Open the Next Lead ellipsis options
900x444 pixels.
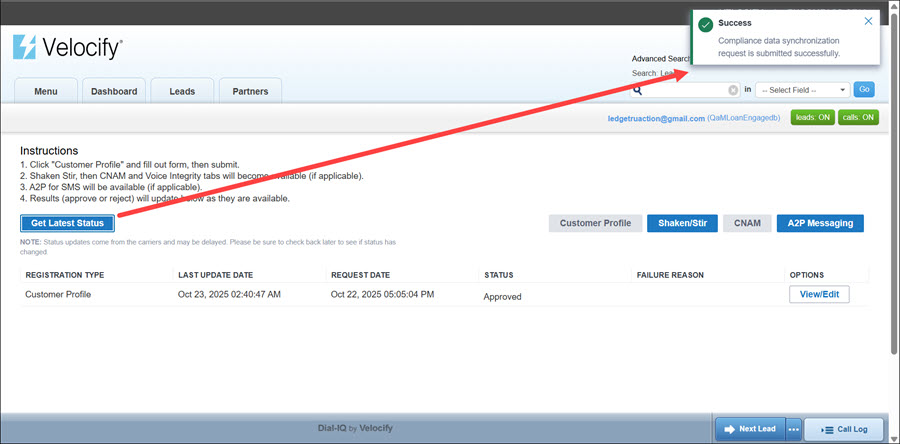pyautogui.click(x=794, y=429)
